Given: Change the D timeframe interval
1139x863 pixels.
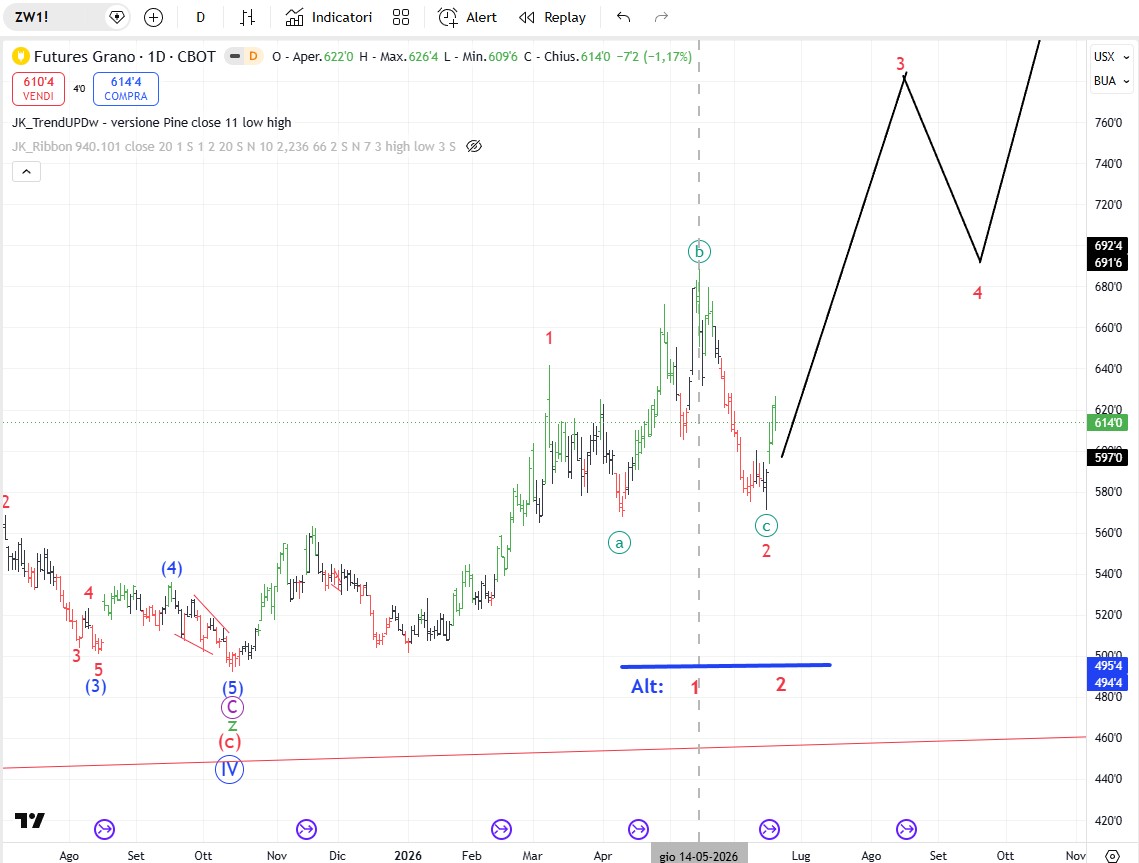Looking at the screenshot, I should (x=200, y=17).
